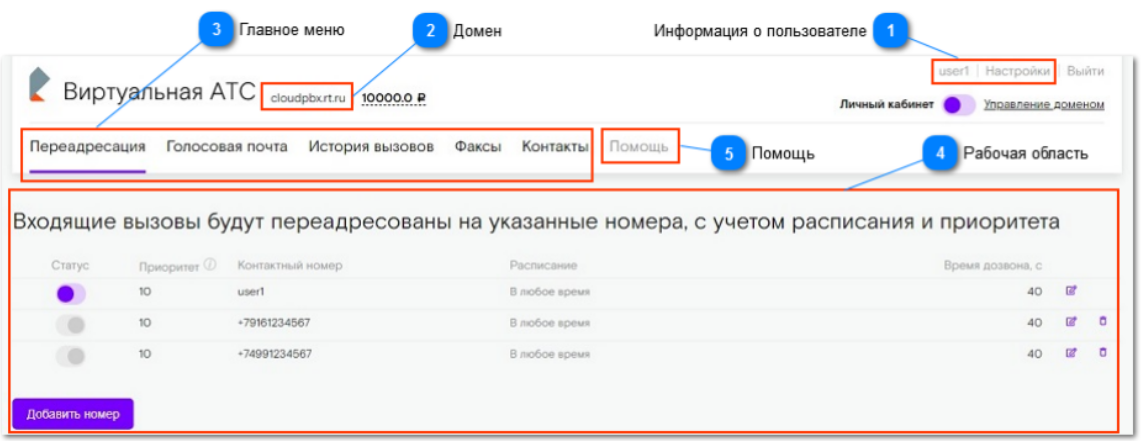Click priority 10 in +79161234567 row
This screenshot has width=1143, height=441.
[x=144, y=321]
